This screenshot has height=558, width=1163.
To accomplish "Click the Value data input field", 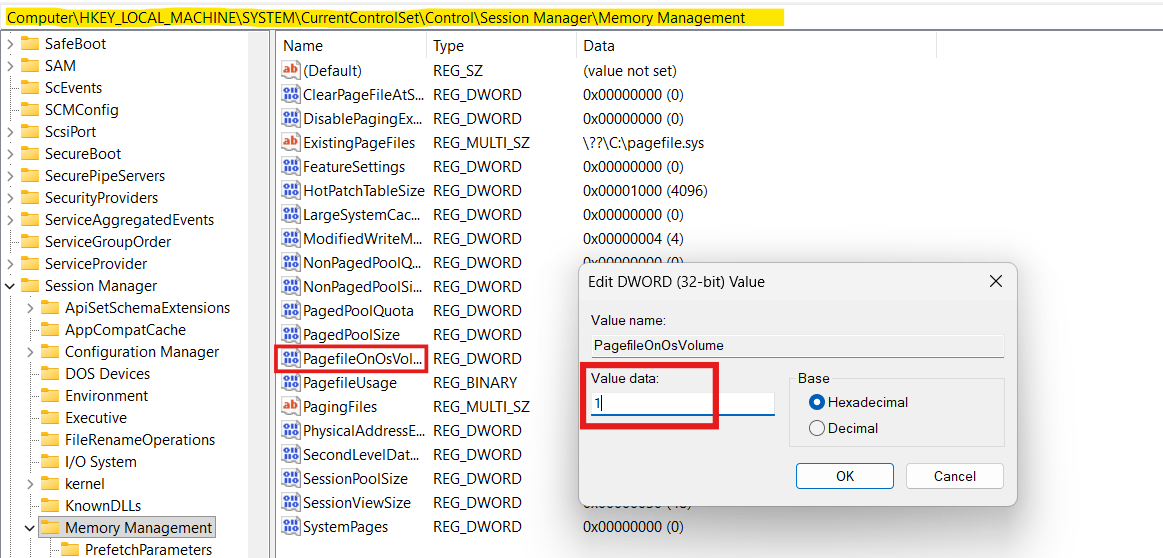I will [682, 403].
